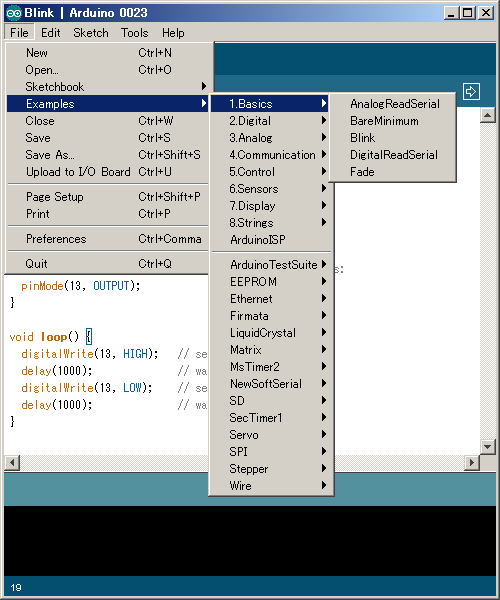Open Preferences from the File menu

(x=107, y=239)
